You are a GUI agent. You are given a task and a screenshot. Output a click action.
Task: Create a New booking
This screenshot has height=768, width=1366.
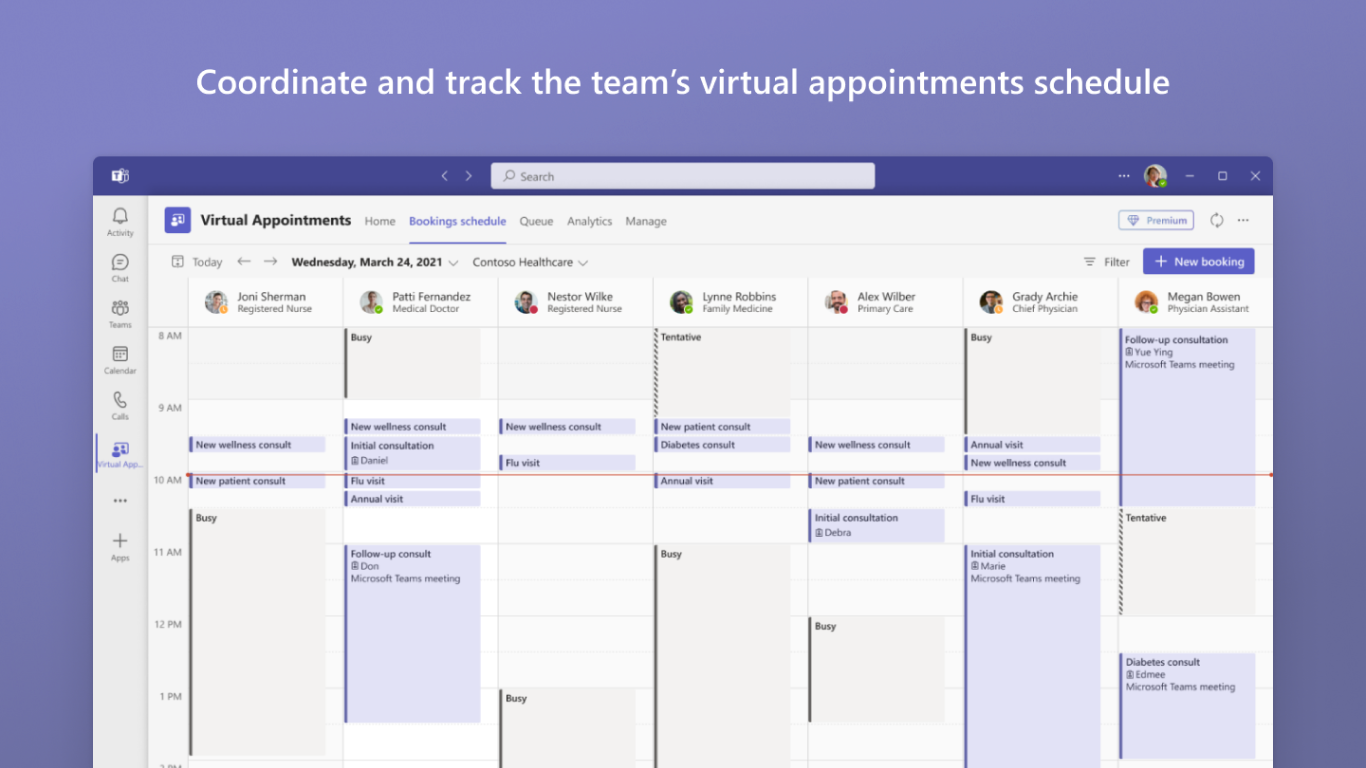coord(1198,261)
